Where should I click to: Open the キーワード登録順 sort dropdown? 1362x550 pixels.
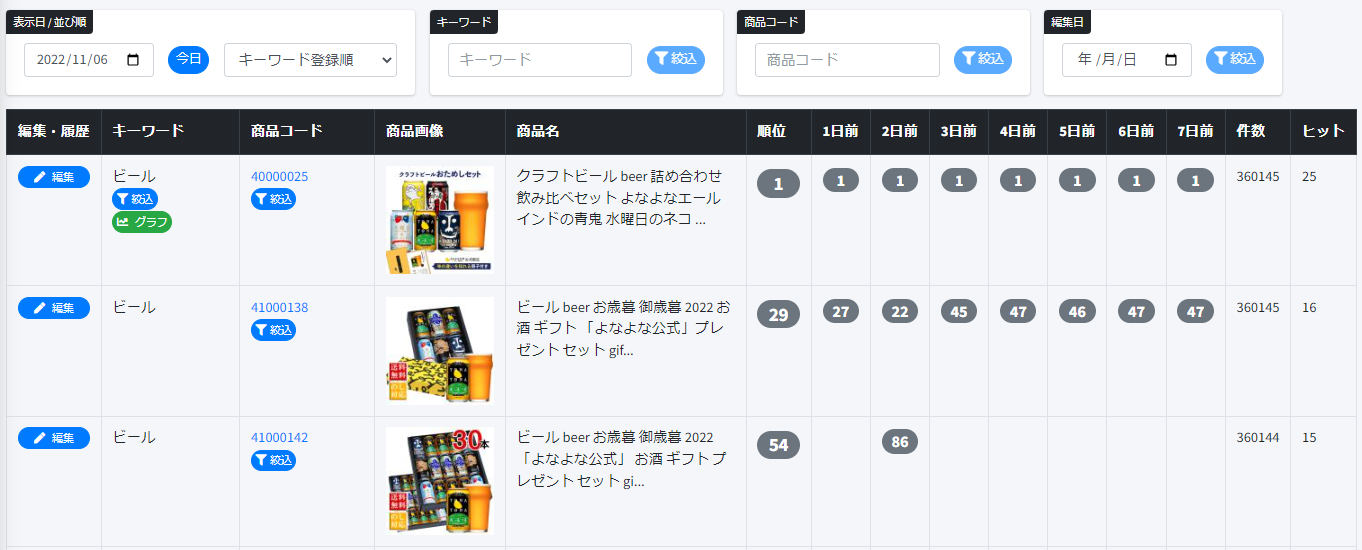310,60
